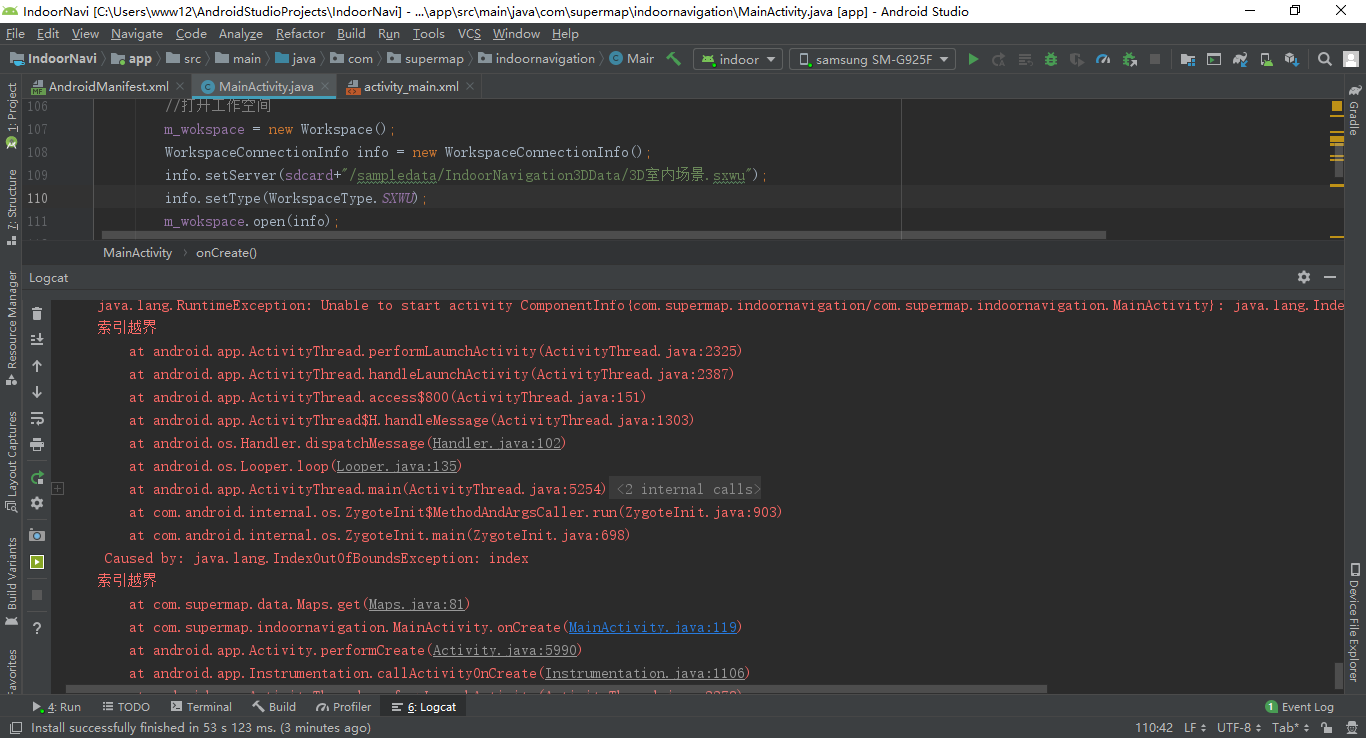Open the Terminal tool window
Image resolution: width=1366 pixels, height=738 pixels.
(200, 706)
